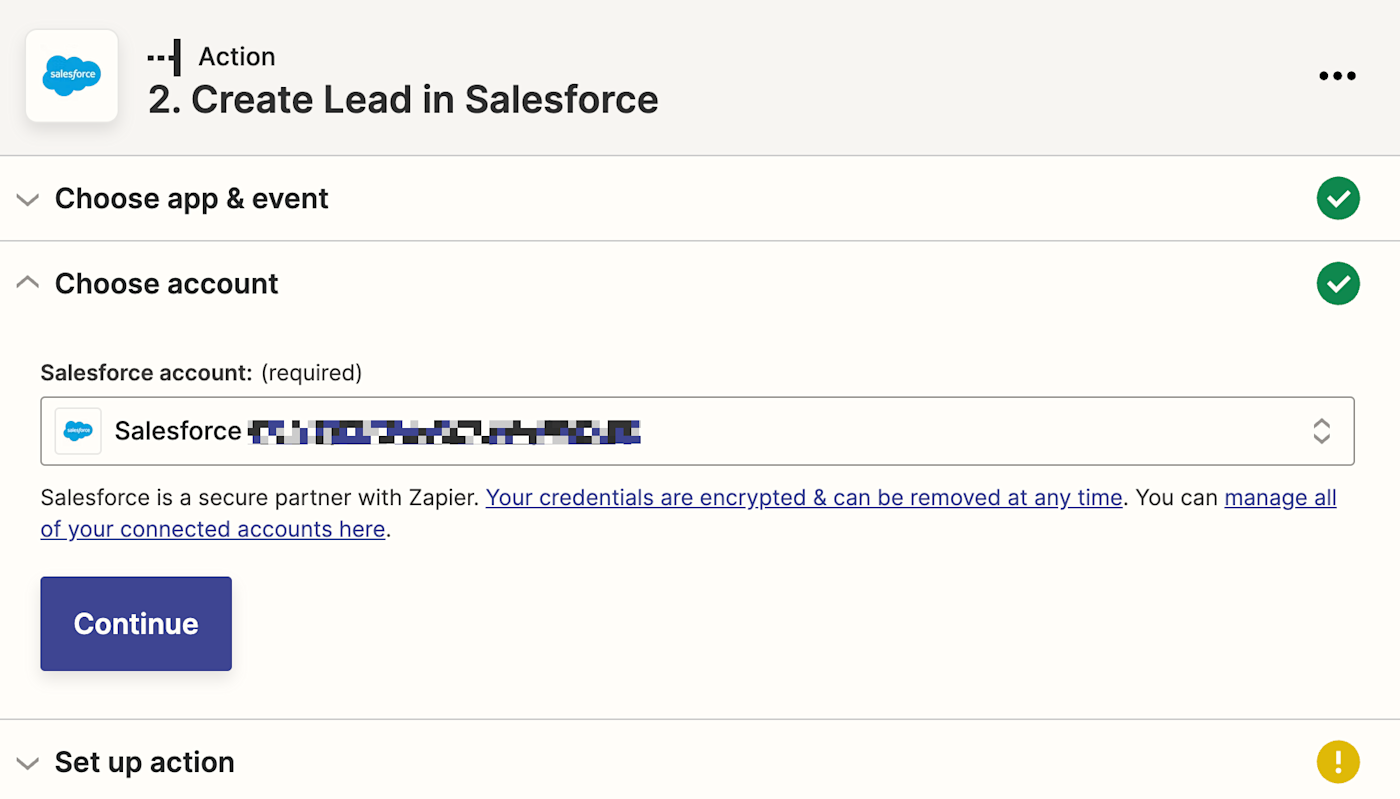
Task: Open the three-dot more options menu
Action: (1337, 76)
